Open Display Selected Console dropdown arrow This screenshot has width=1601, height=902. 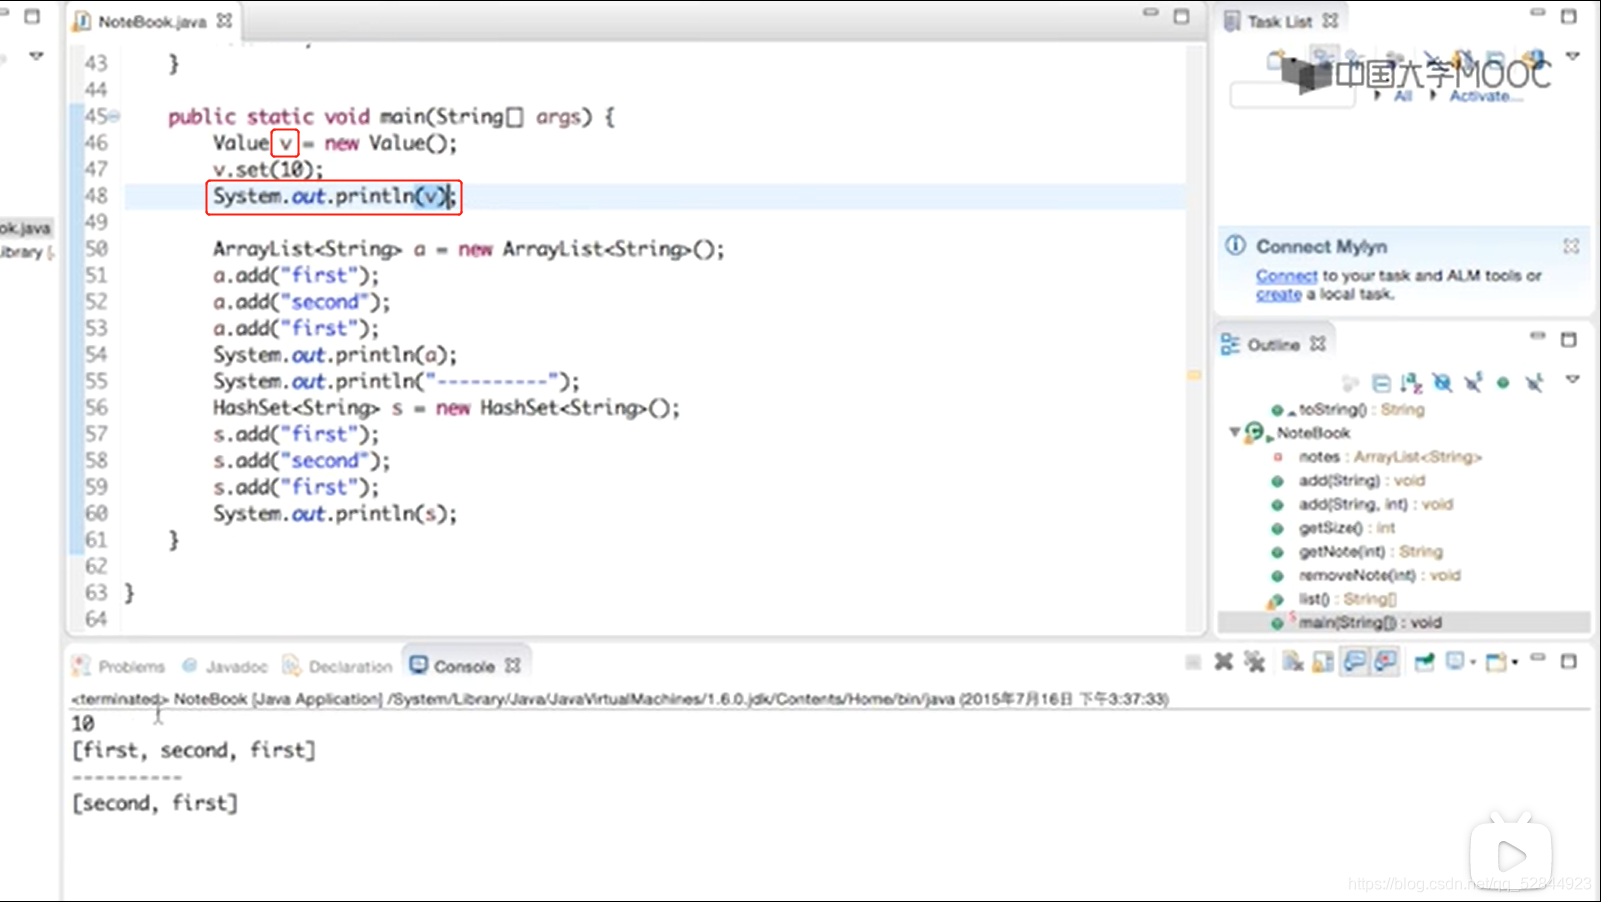1472,663
